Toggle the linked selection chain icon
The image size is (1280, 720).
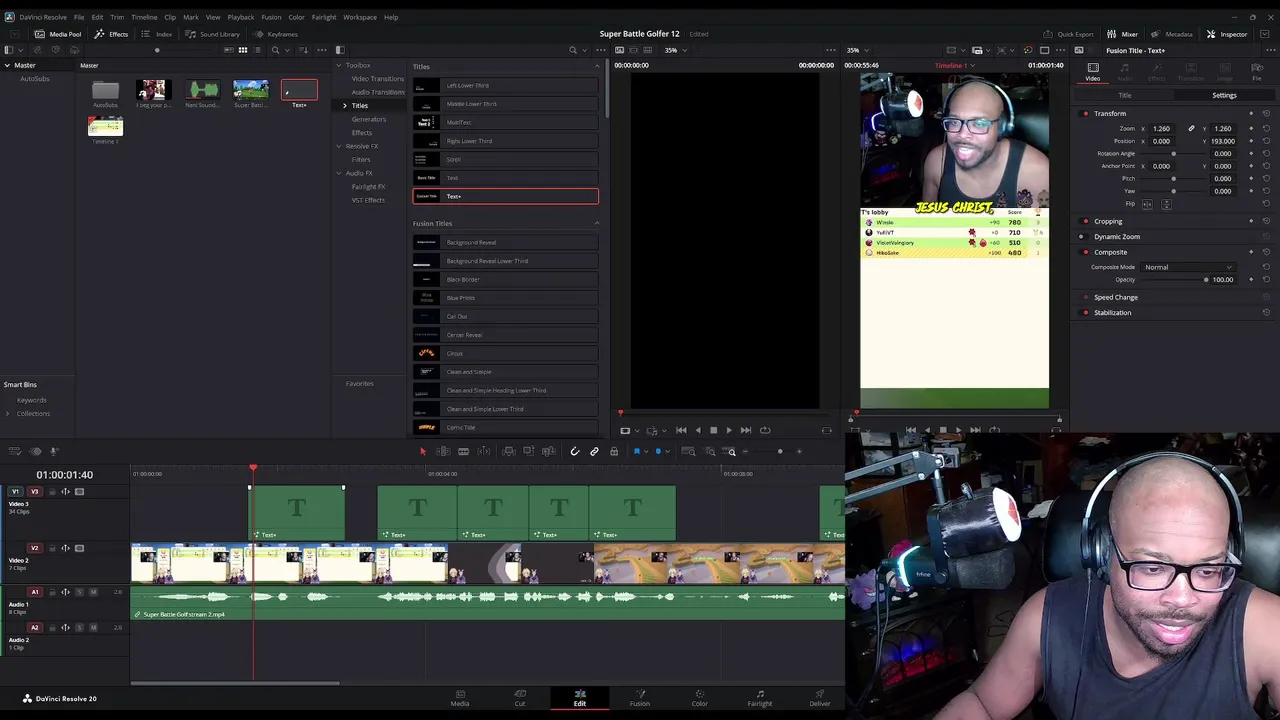pos(594,452)
